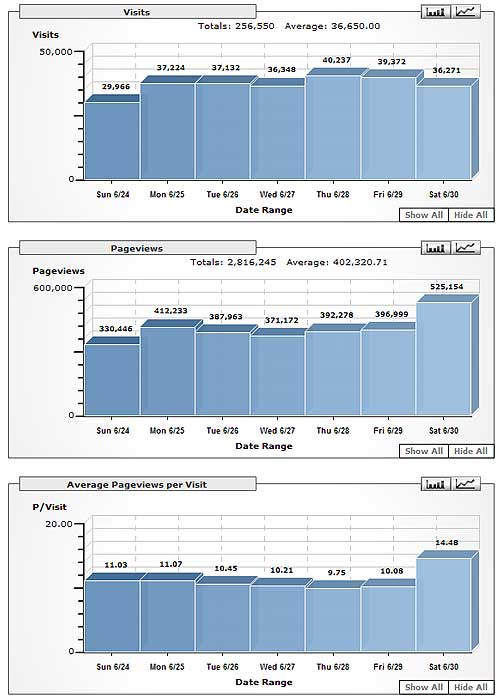Click the 600,000 axis value in Pageviews chart
The width and height of the screenshot is (500, 698).
[53, 288]
